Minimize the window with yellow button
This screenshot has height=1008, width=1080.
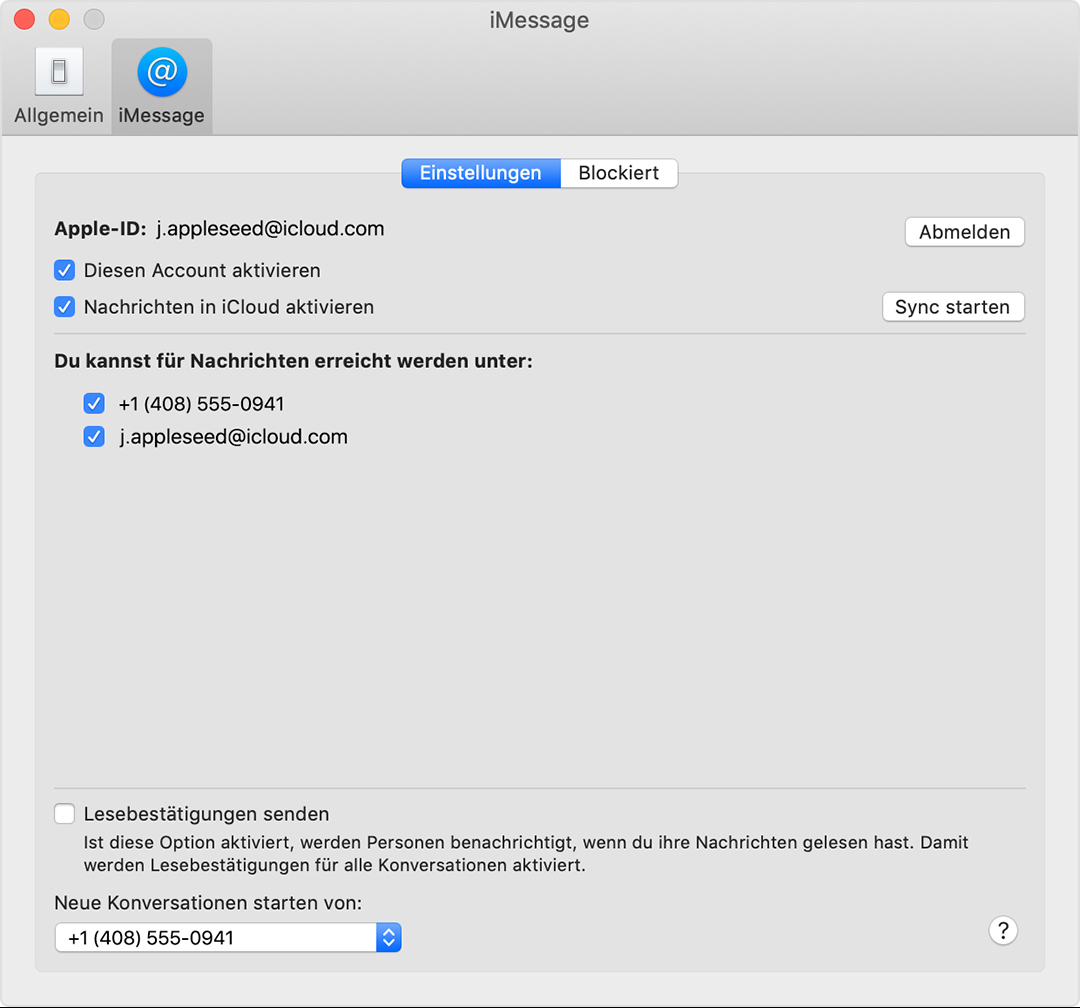click(59, 19)
